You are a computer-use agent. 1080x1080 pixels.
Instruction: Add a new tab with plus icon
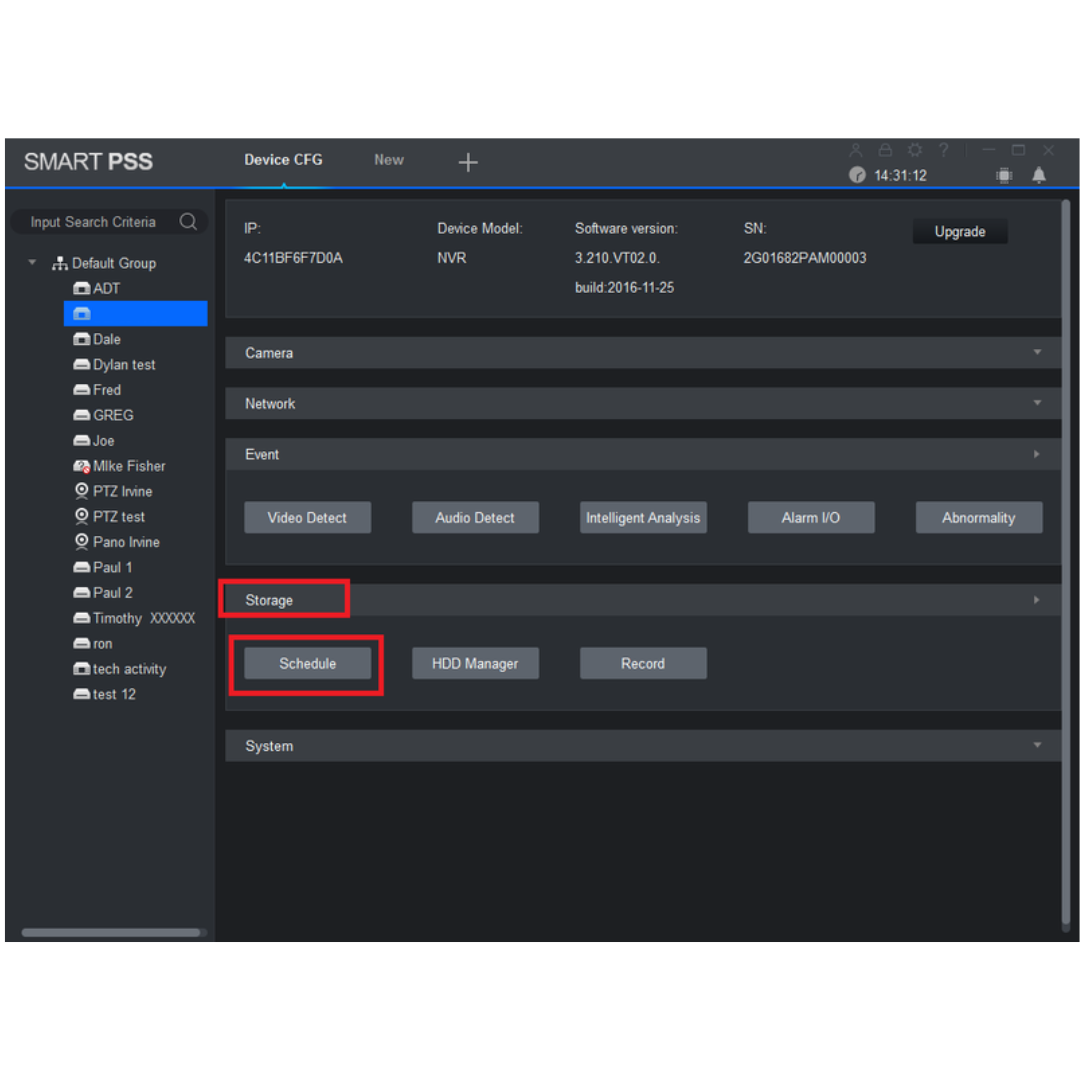coord(468,163)
